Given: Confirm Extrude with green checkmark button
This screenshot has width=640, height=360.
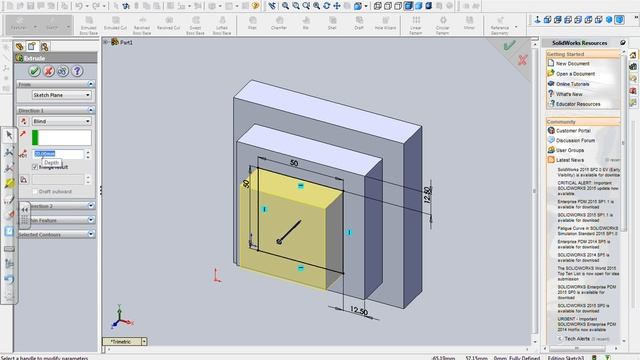Looking at the screenshot, I should [x=35, y=71].
